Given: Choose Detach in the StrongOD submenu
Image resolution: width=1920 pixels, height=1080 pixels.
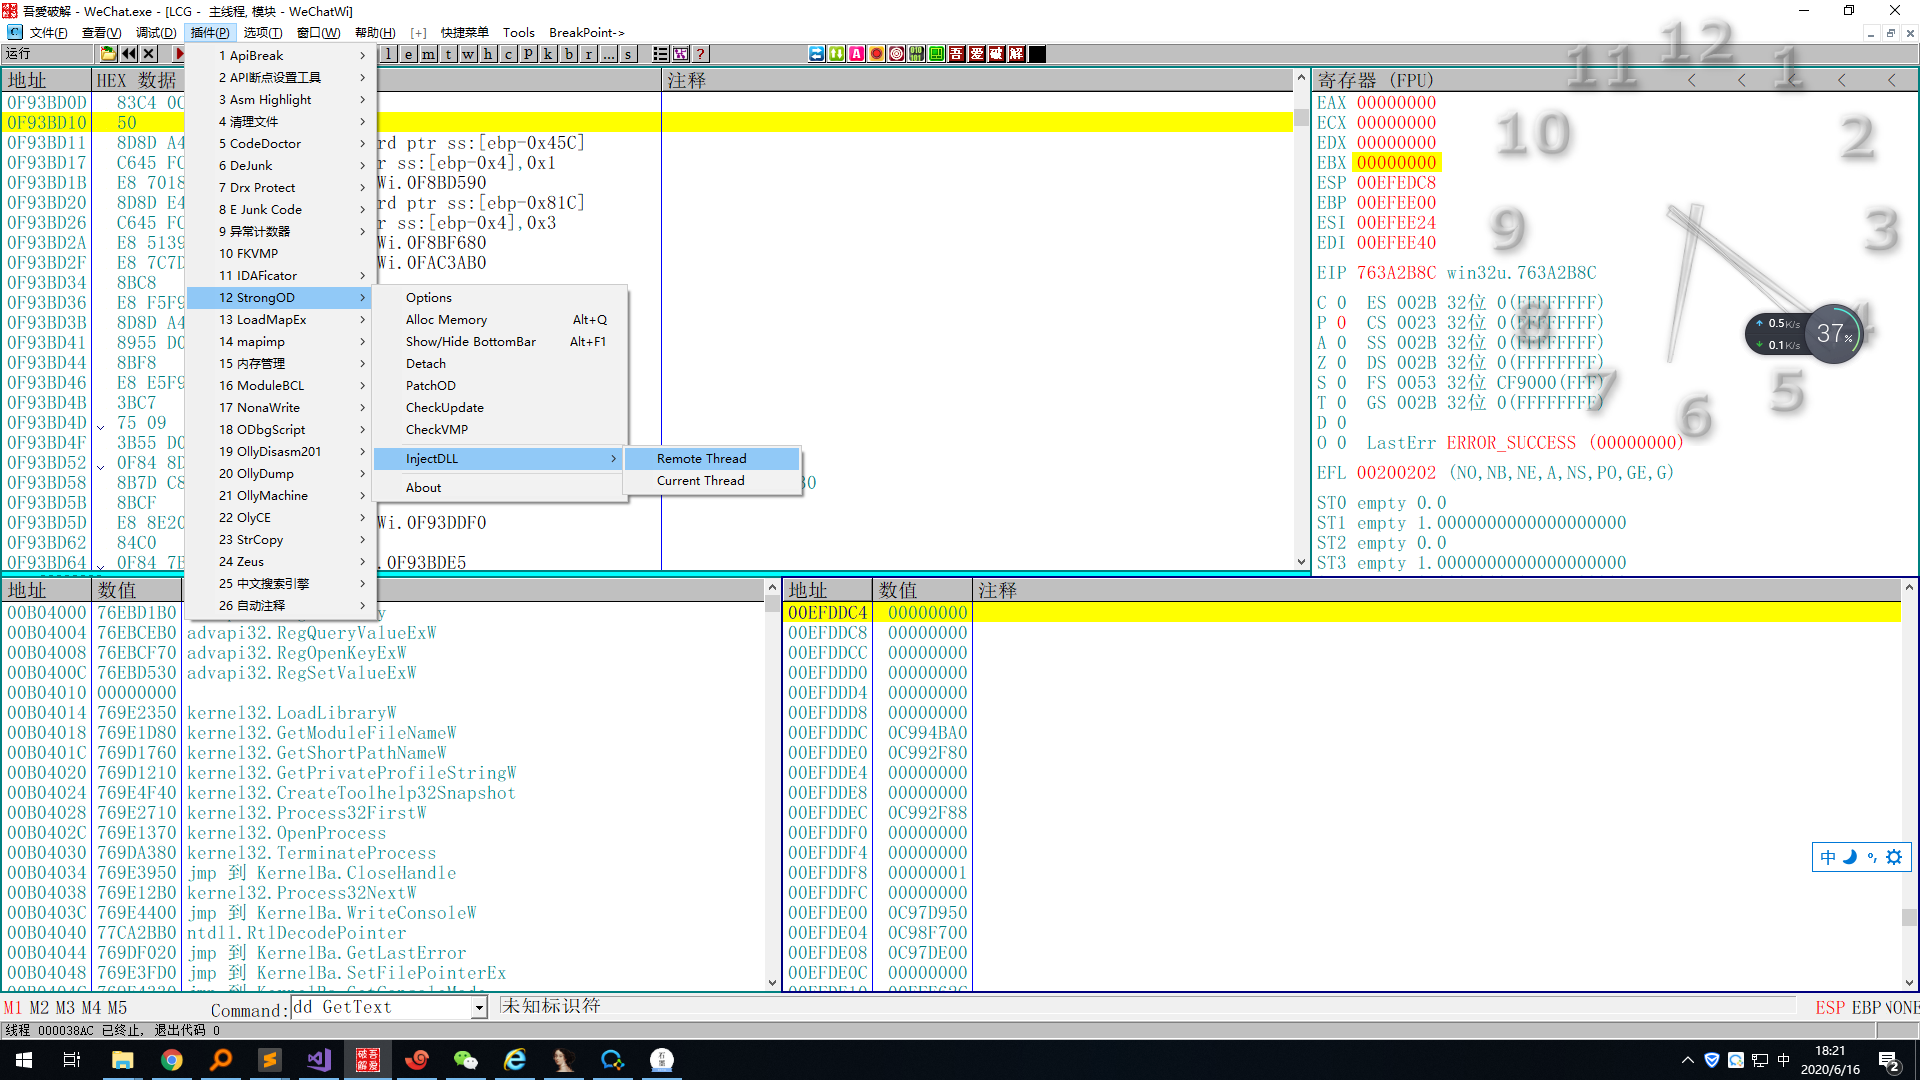Looking at the screenshot, I should point(500,364).
